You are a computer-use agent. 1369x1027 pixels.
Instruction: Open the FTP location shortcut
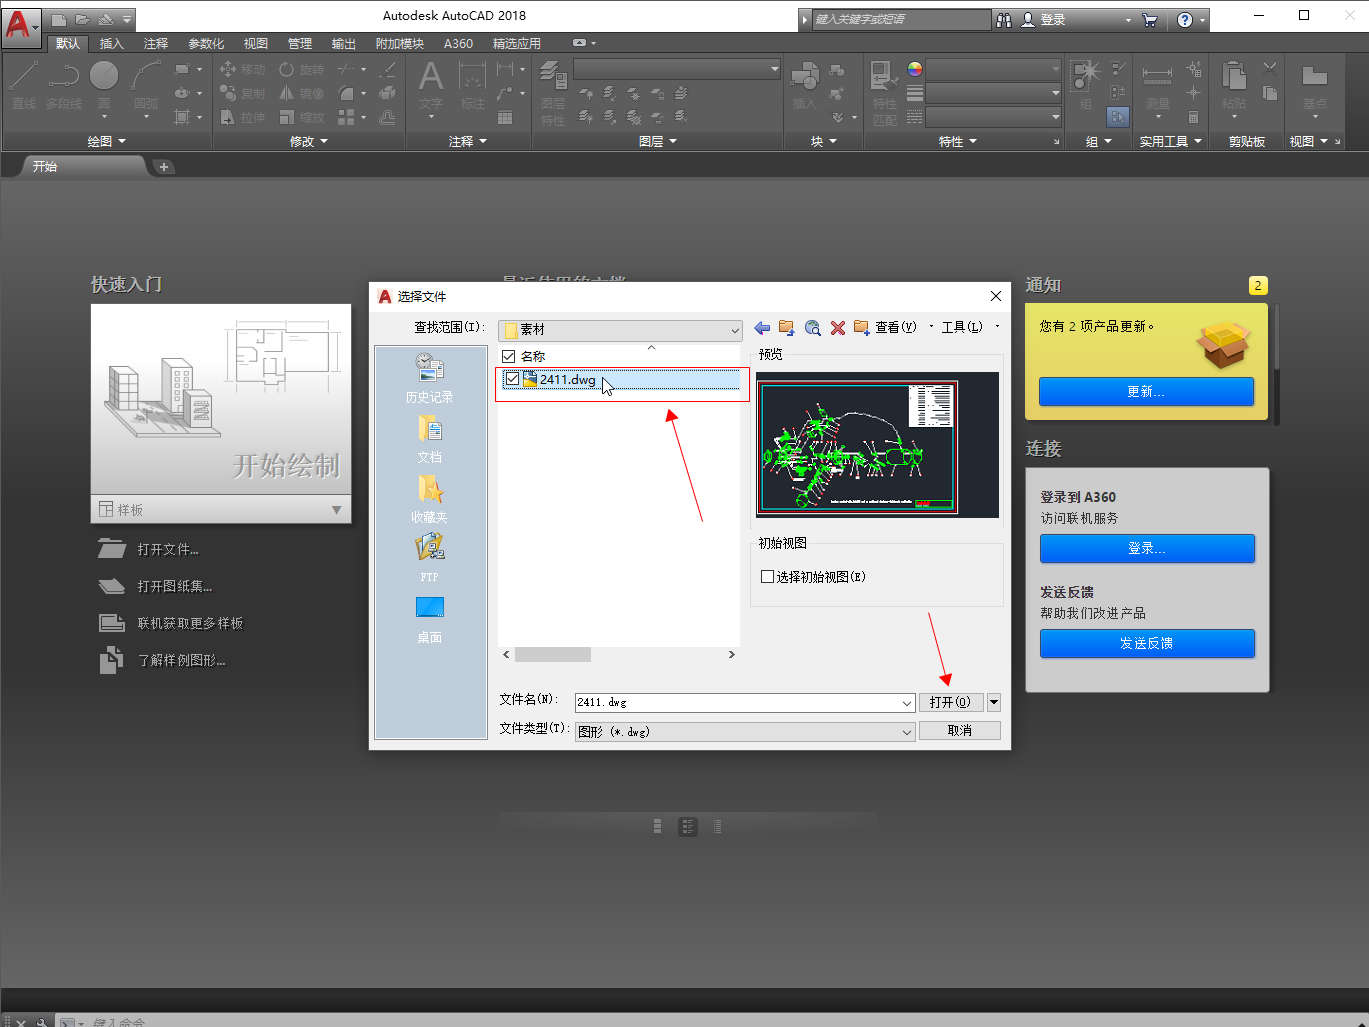click(x=429, y=557)
